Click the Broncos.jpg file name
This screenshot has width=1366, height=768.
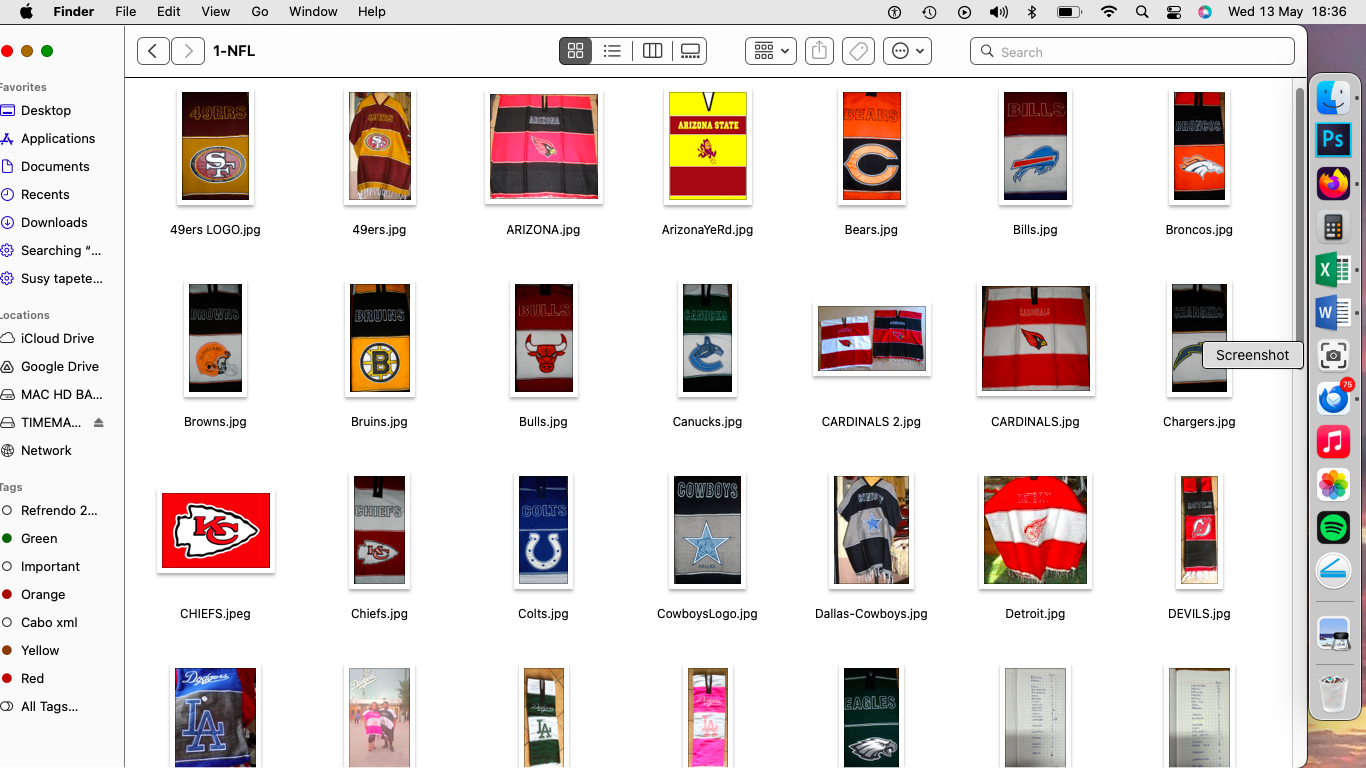1199,230
